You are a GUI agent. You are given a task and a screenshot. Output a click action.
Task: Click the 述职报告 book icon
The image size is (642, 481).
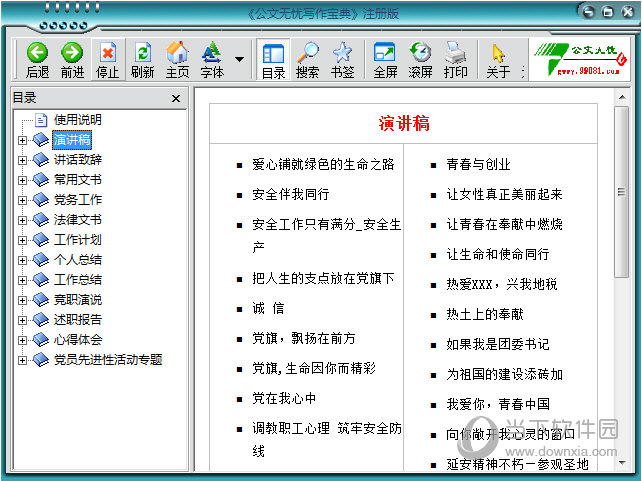pyautogui.click(x=41, y=320)
